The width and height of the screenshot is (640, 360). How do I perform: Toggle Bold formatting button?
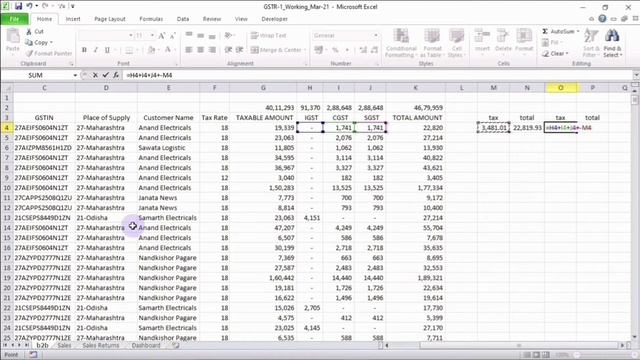[84, 50]
